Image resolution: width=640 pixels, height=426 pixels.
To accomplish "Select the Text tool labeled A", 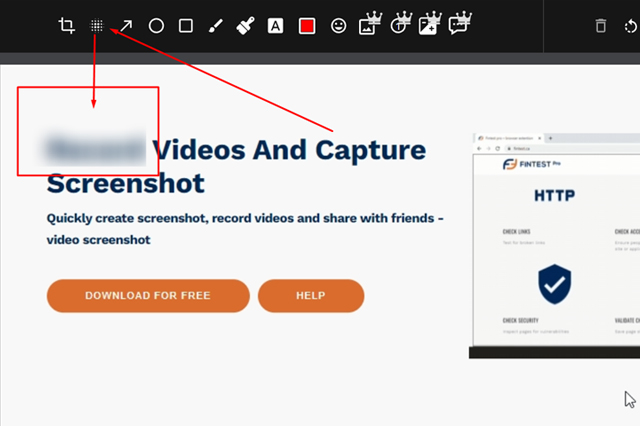I will click(275, 26).
